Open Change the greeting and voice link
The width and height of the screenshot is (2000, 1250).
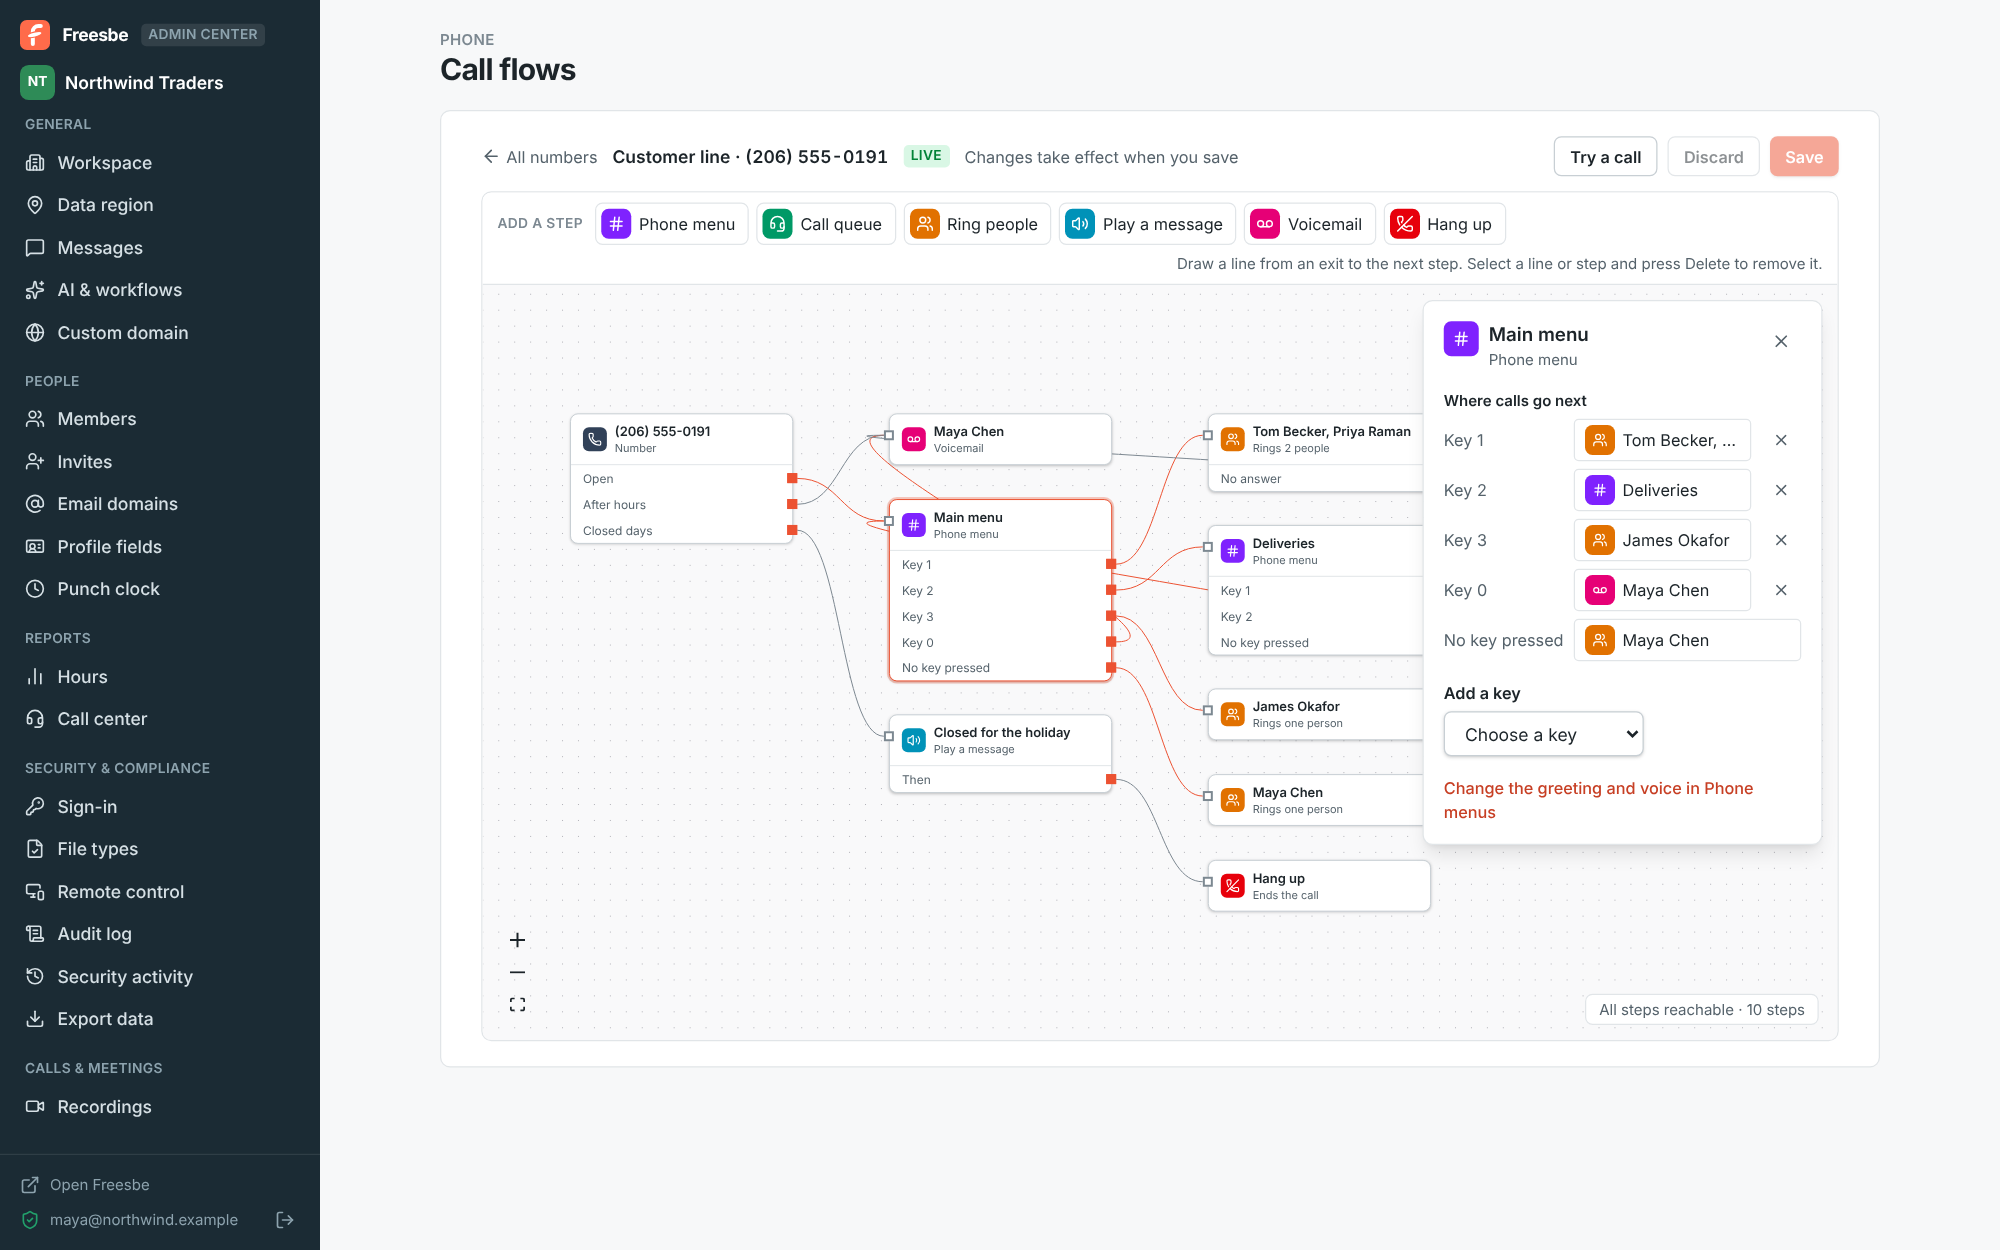click(x=1598, y=800)
